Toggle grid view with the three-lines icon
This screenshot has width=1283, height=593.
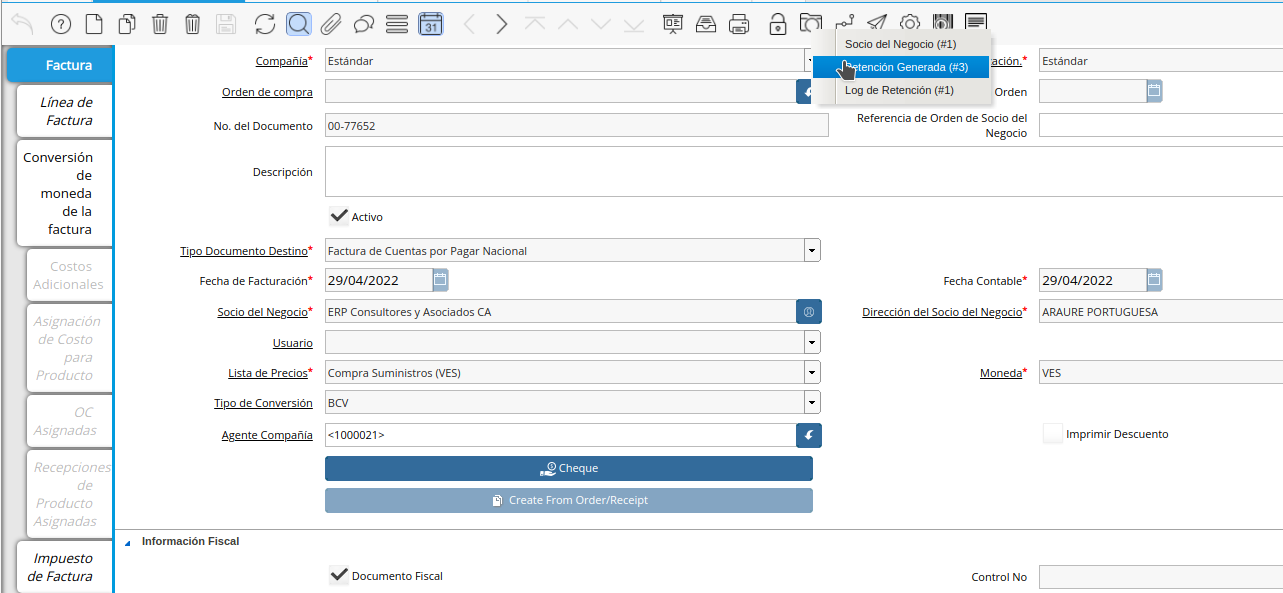click(397, 23)
